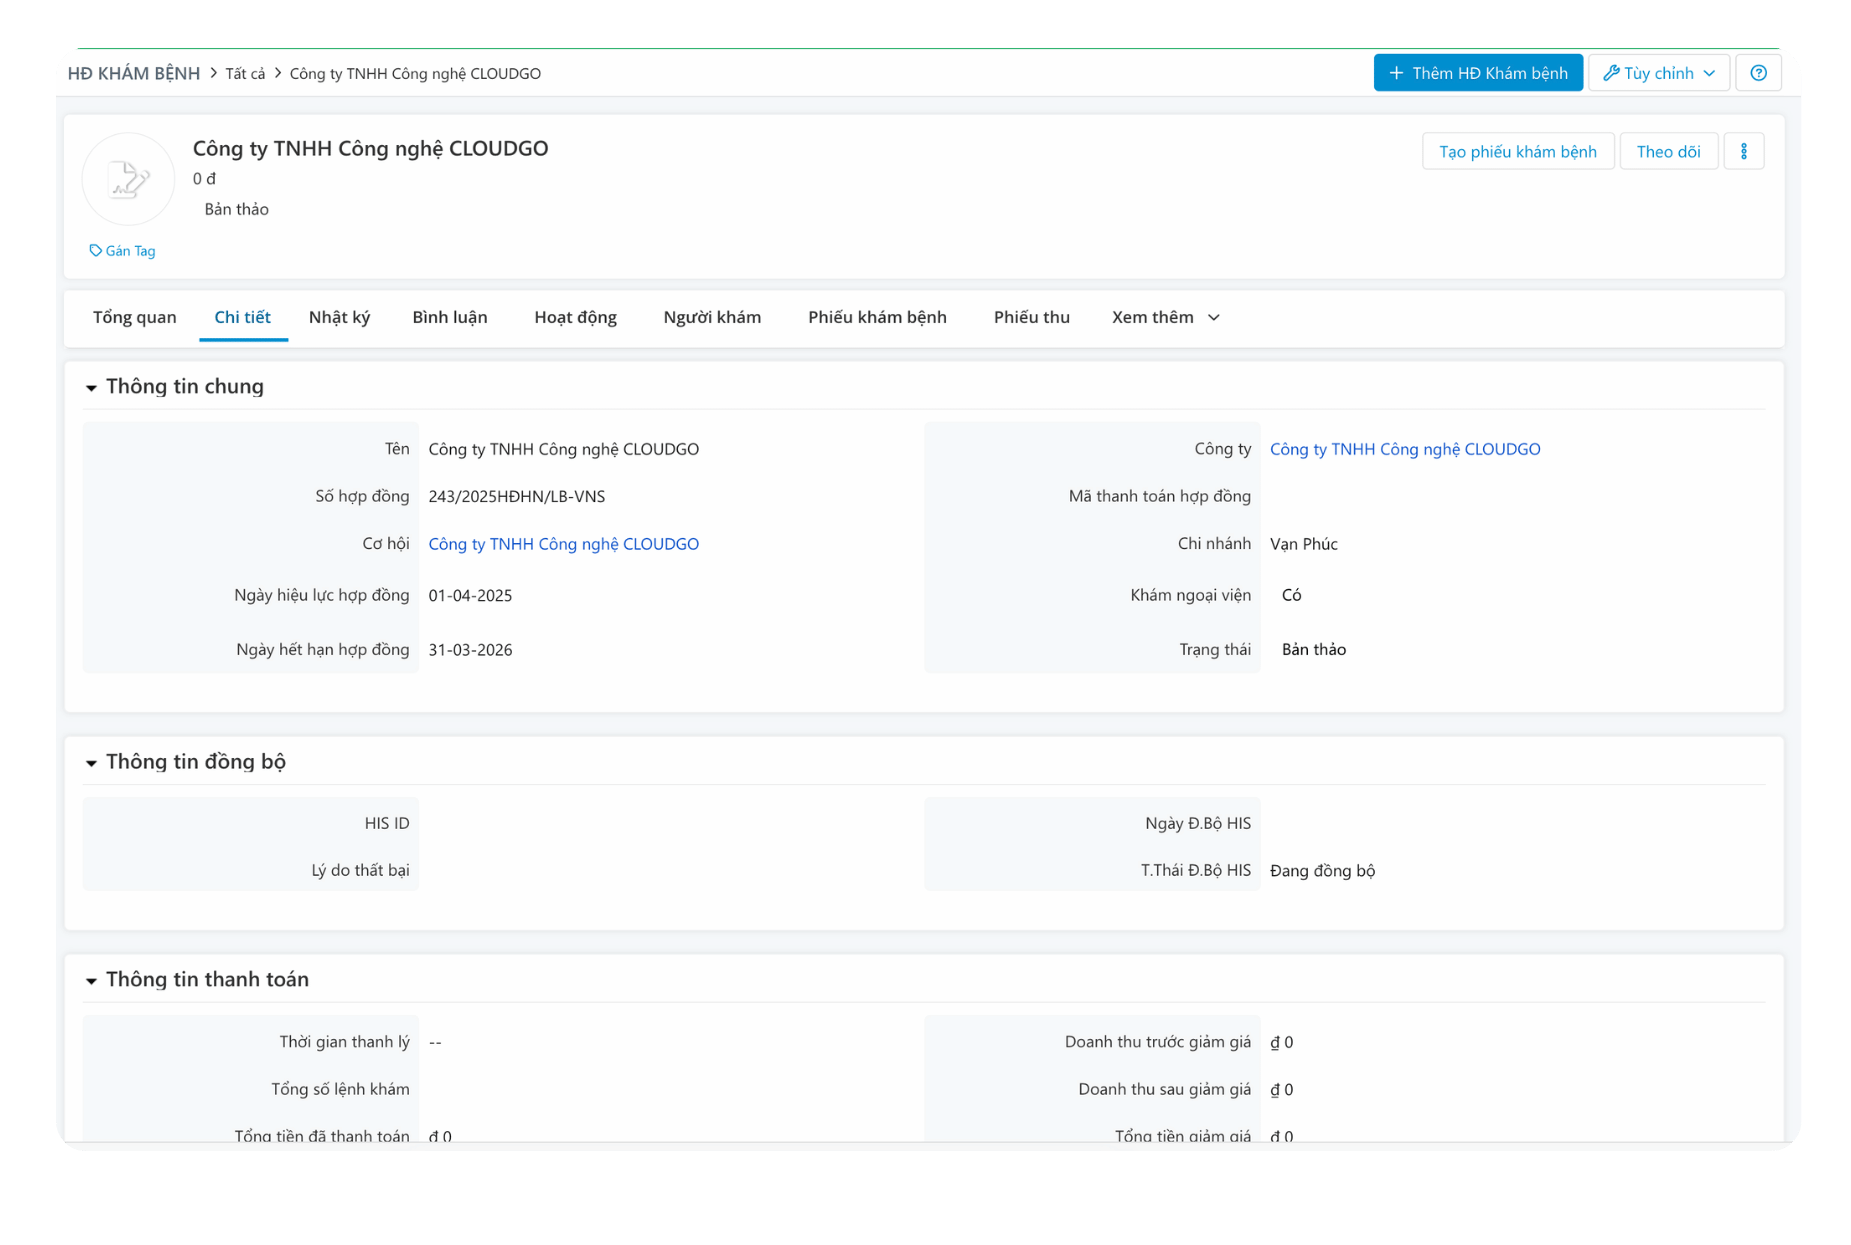This screenshot has height=1245, width=1851.
Task: Go to HĐ KHÁM BỆNH breadcrumb
Action: point(134,74)
